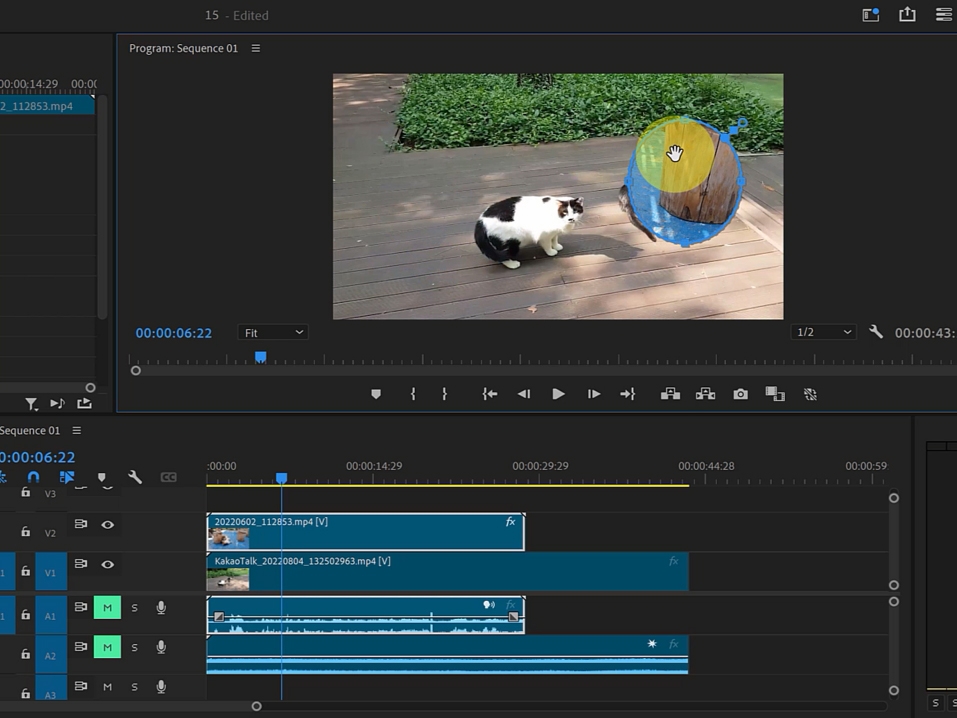
Task: Open the Program monitor panel menu
Action: pyautogui.click(x=256, y=48)
